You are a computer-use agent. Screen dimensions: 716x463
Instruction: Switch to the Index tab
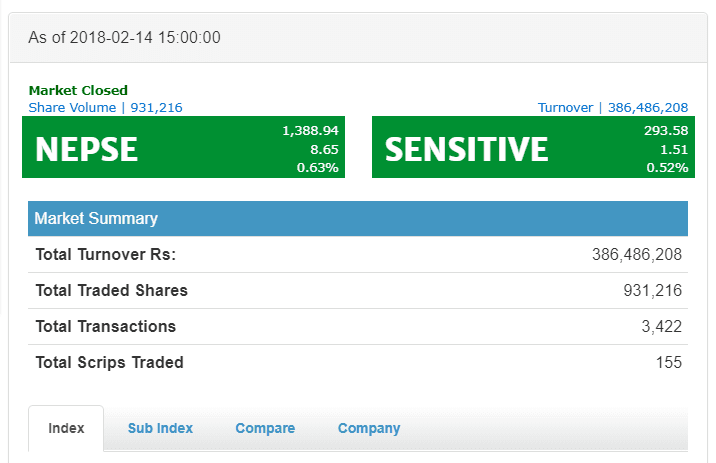click(x=66, y=428)
